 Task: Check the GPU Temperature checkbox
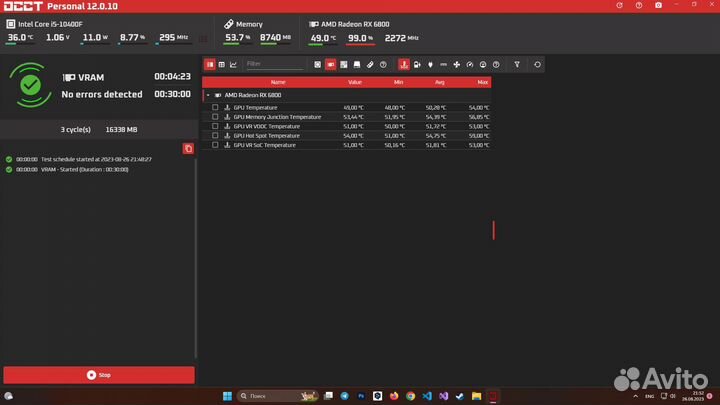coord(215,107)
